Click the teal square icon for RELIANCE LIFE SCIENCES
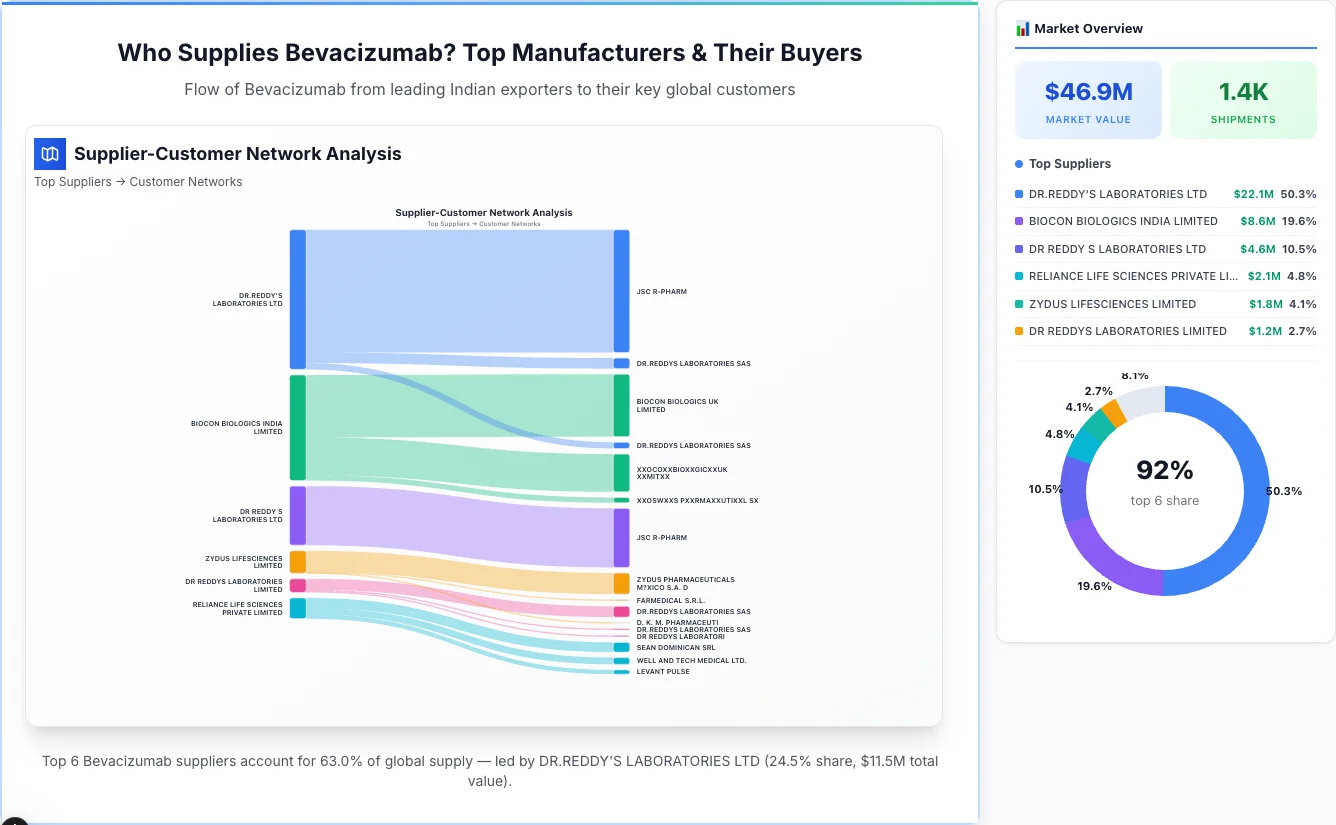Screen dimensions: 1336x825 (1017, 276)
